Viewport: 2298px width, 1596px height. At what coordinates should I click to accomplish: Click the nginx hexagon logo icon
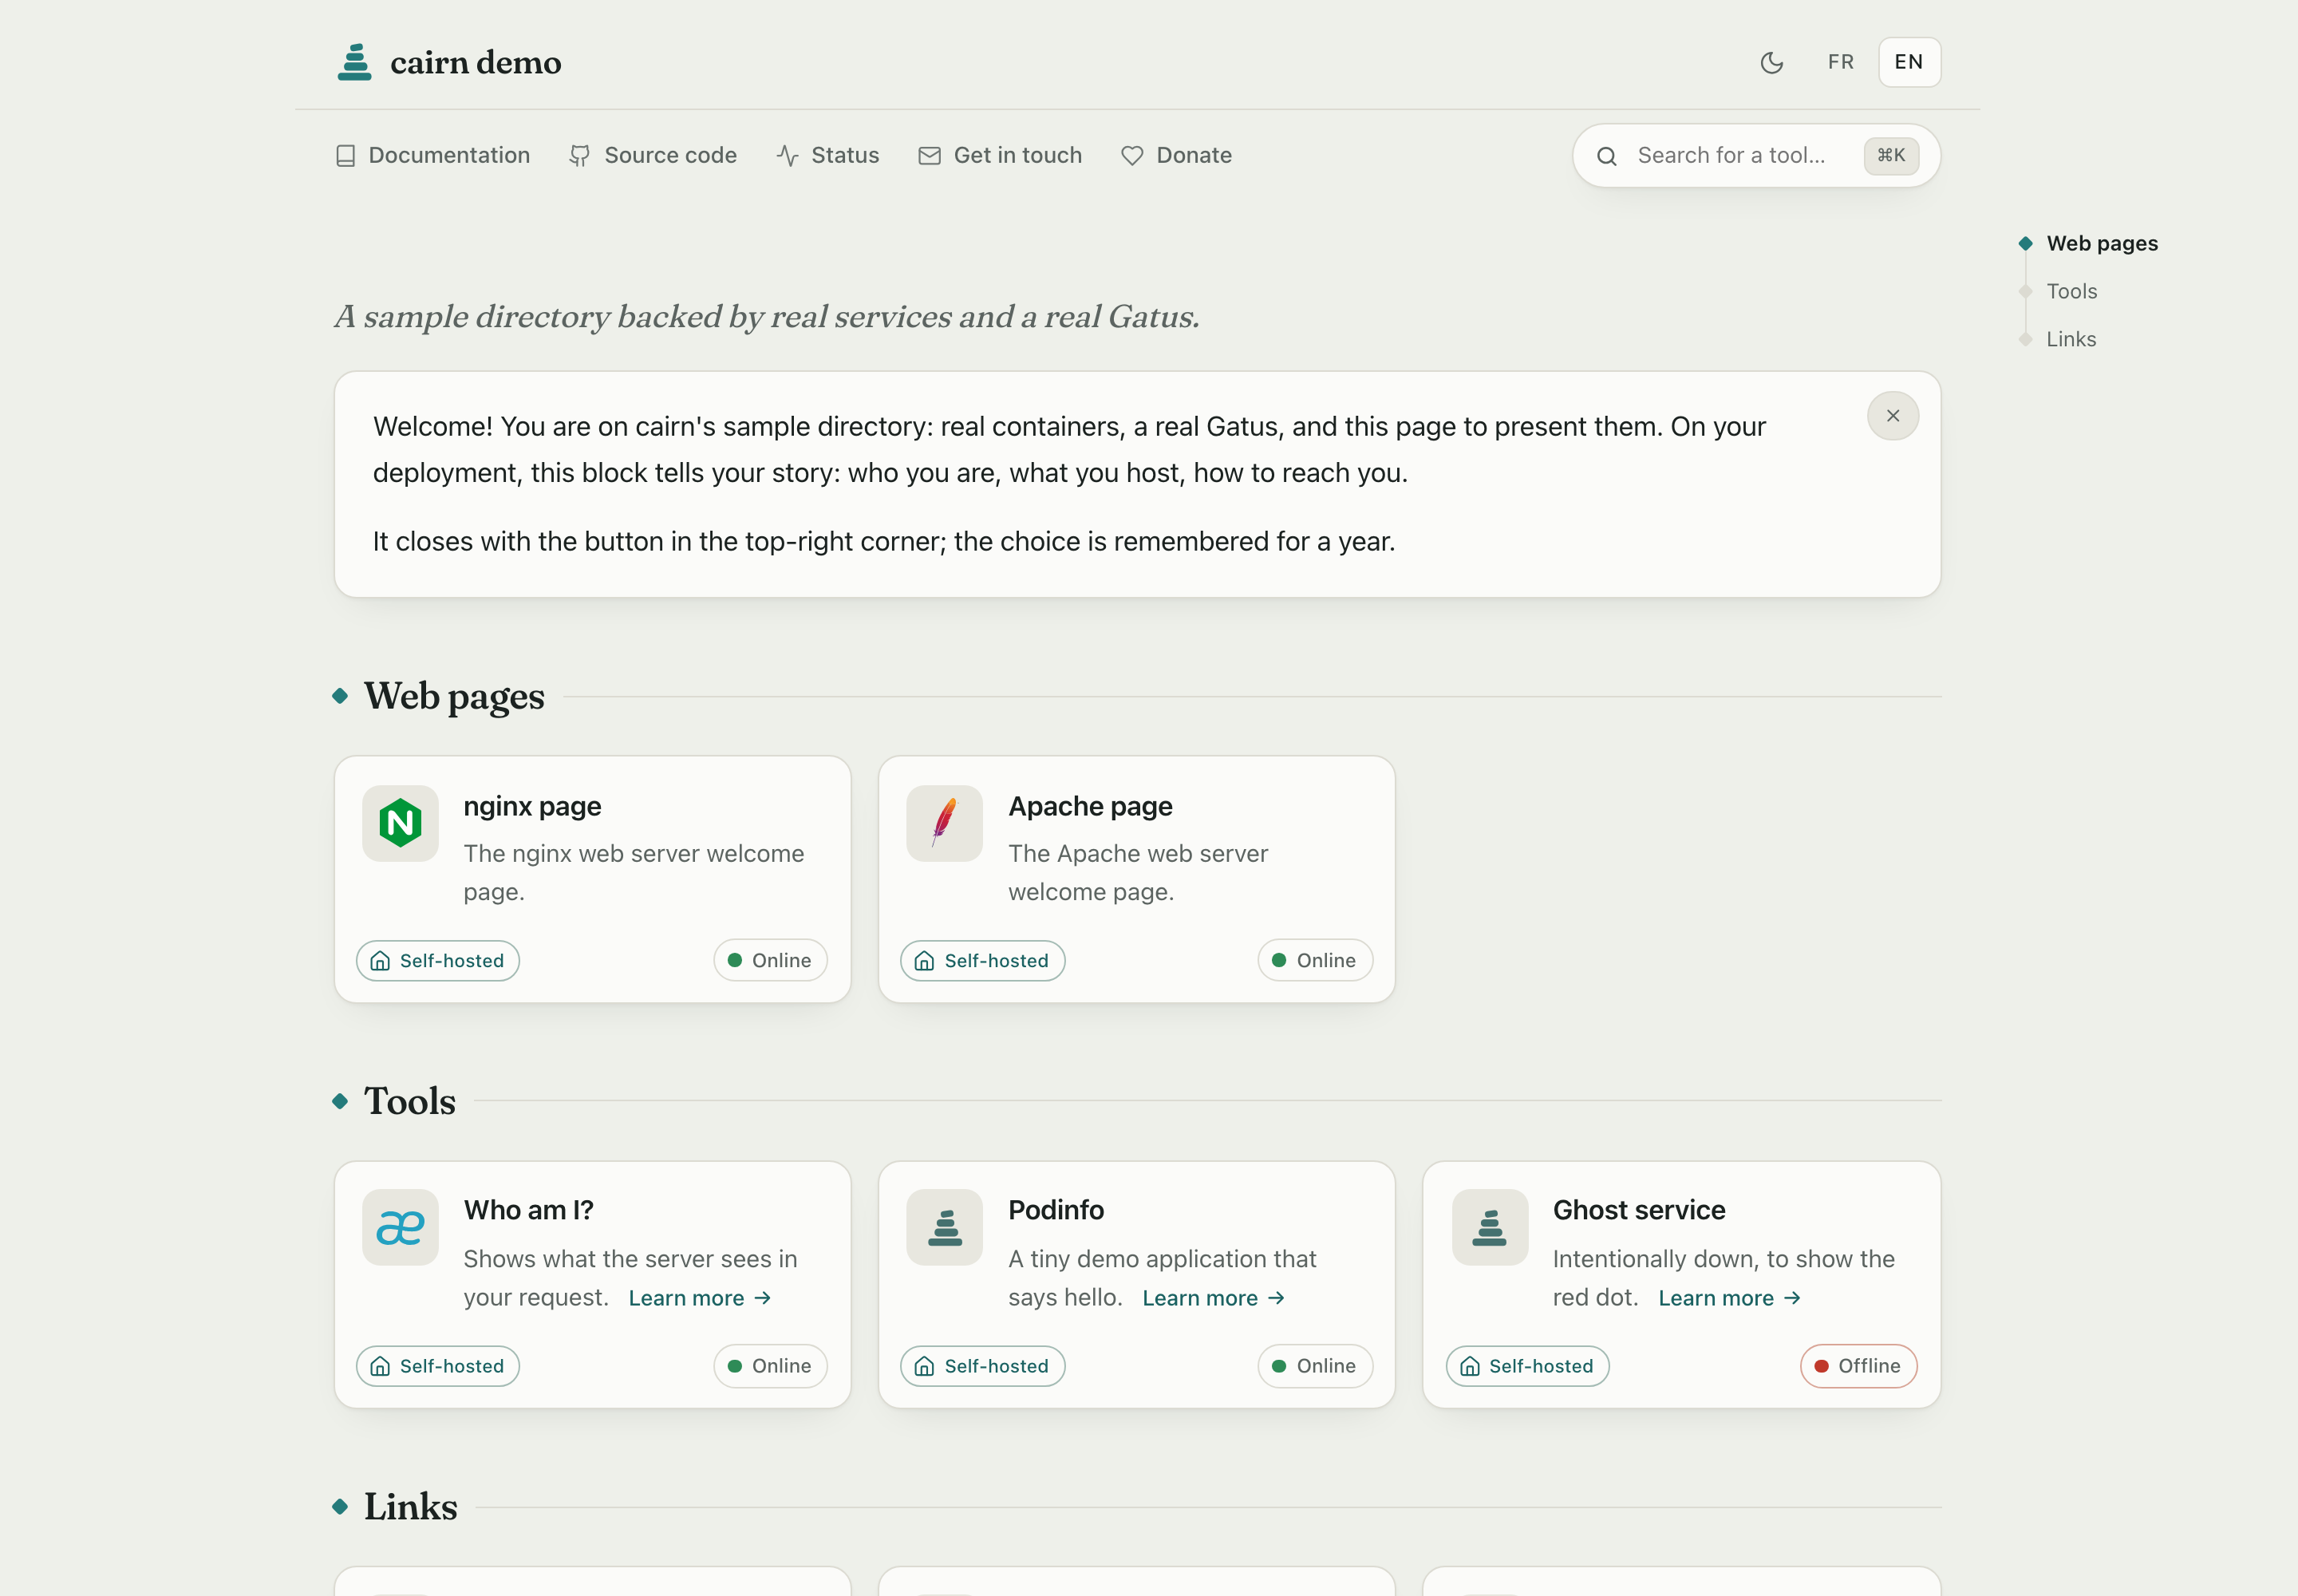pos(400,823)
